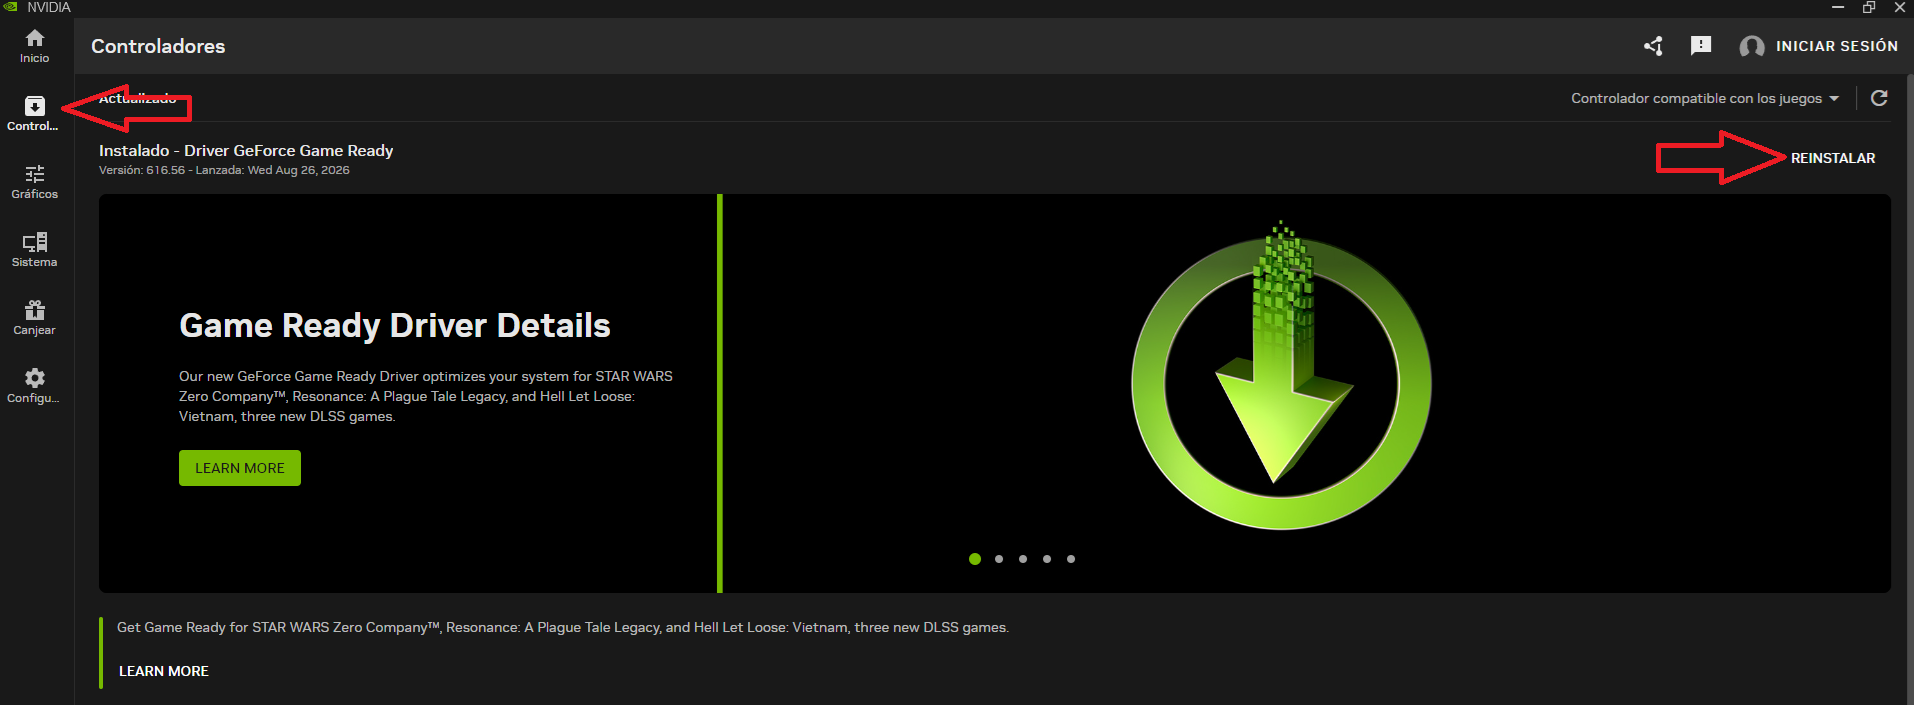Select the fifth carousel dot
The image size is (1914, 705).
(1071, 559)
